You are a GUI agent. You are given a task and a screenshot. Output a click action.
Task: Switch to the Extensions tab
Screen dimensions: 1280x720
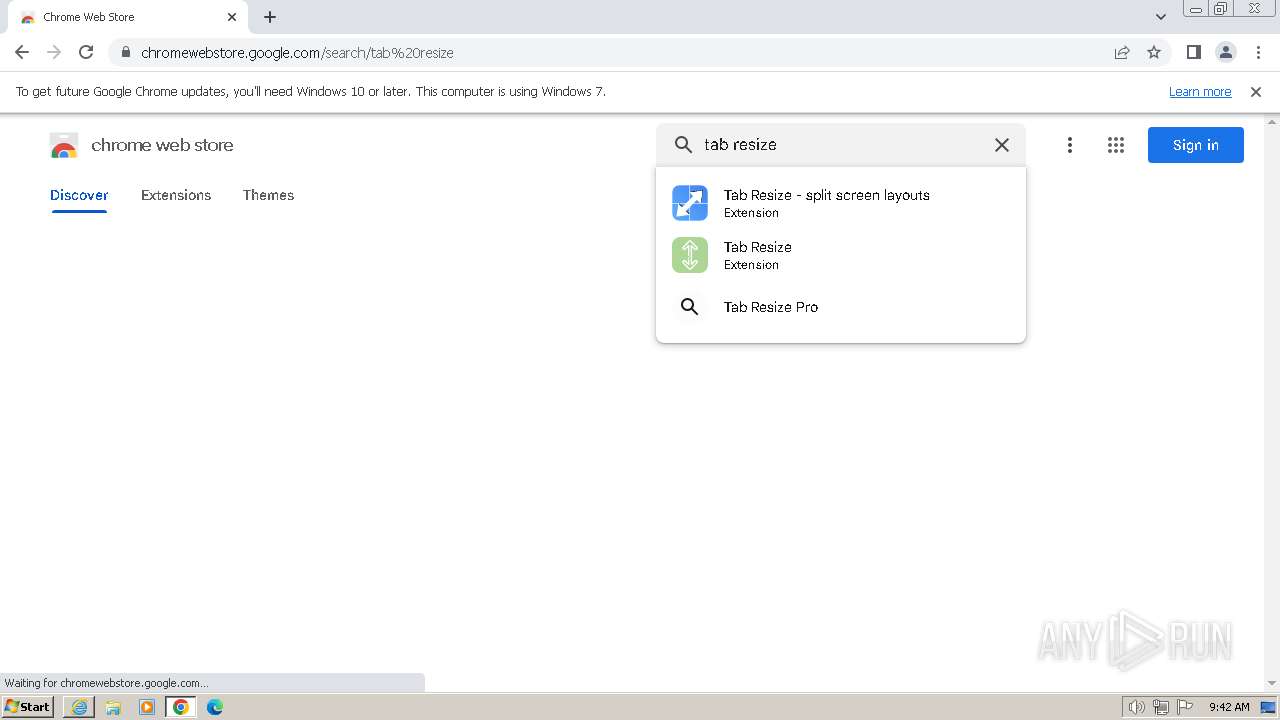176,195
